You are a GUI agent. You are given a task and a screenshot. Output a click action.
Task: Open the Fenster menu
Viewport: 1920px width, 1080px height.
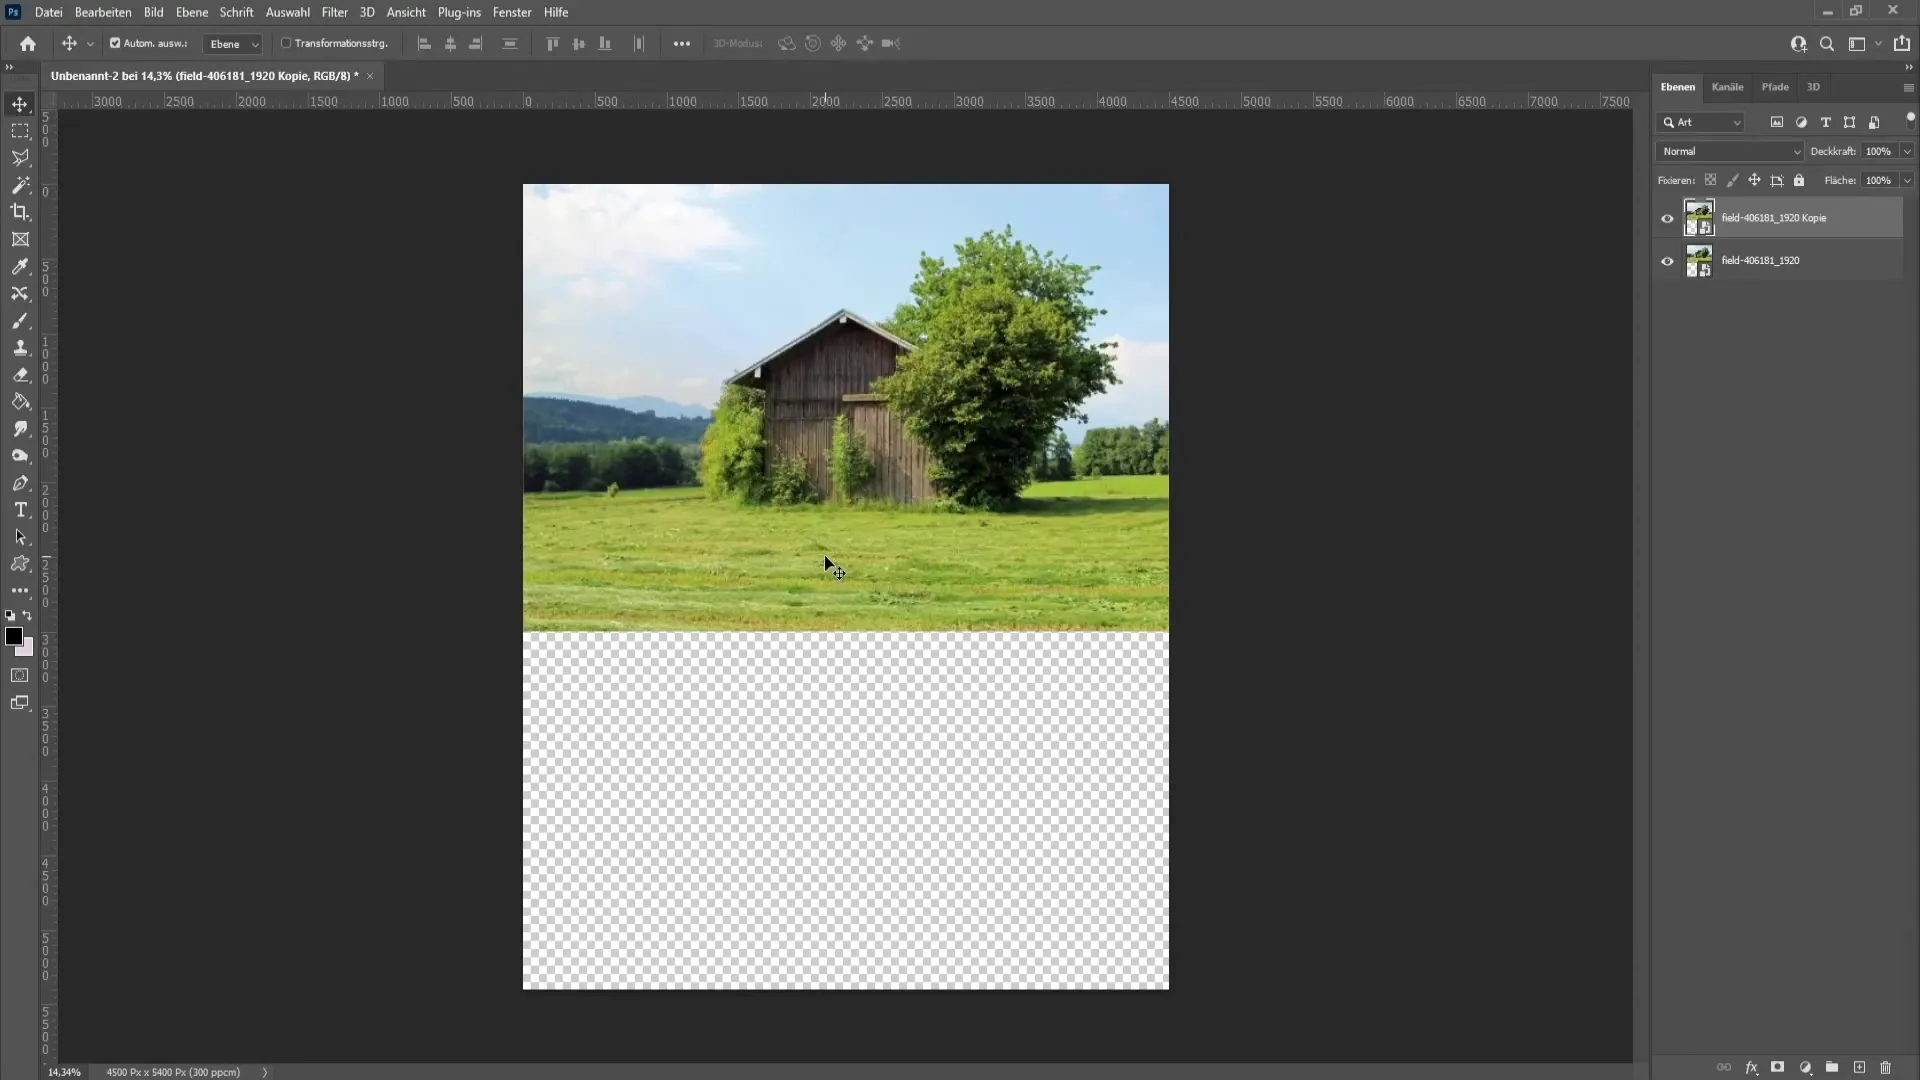[512, 12]
